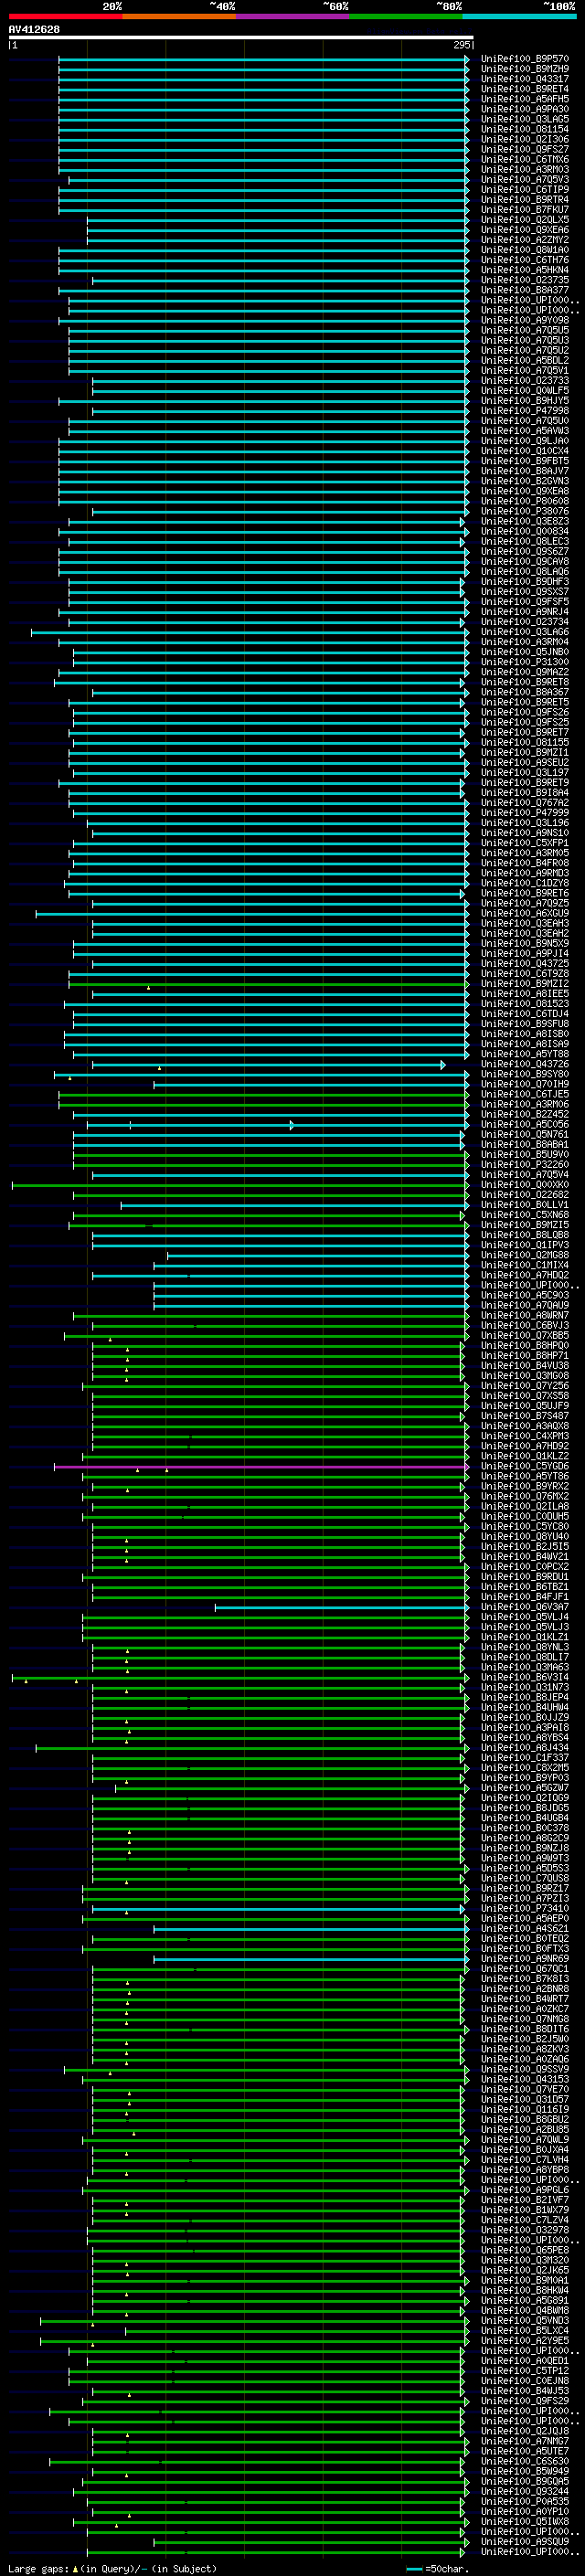Choose the UniRef100_B9RTR4 label

(x=525, y=200)
